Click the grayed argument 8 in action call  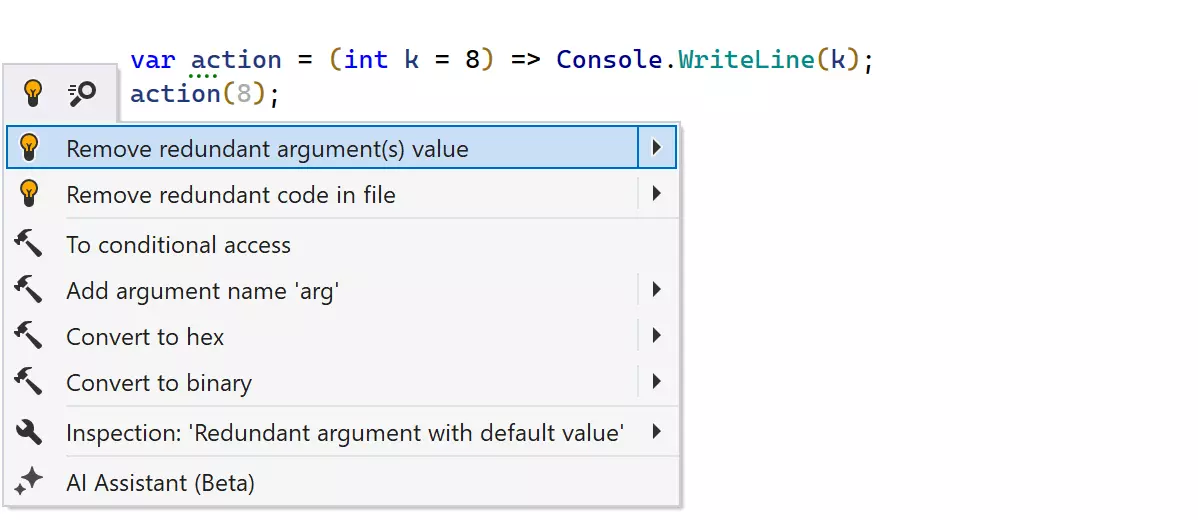(x=243, y=94)
